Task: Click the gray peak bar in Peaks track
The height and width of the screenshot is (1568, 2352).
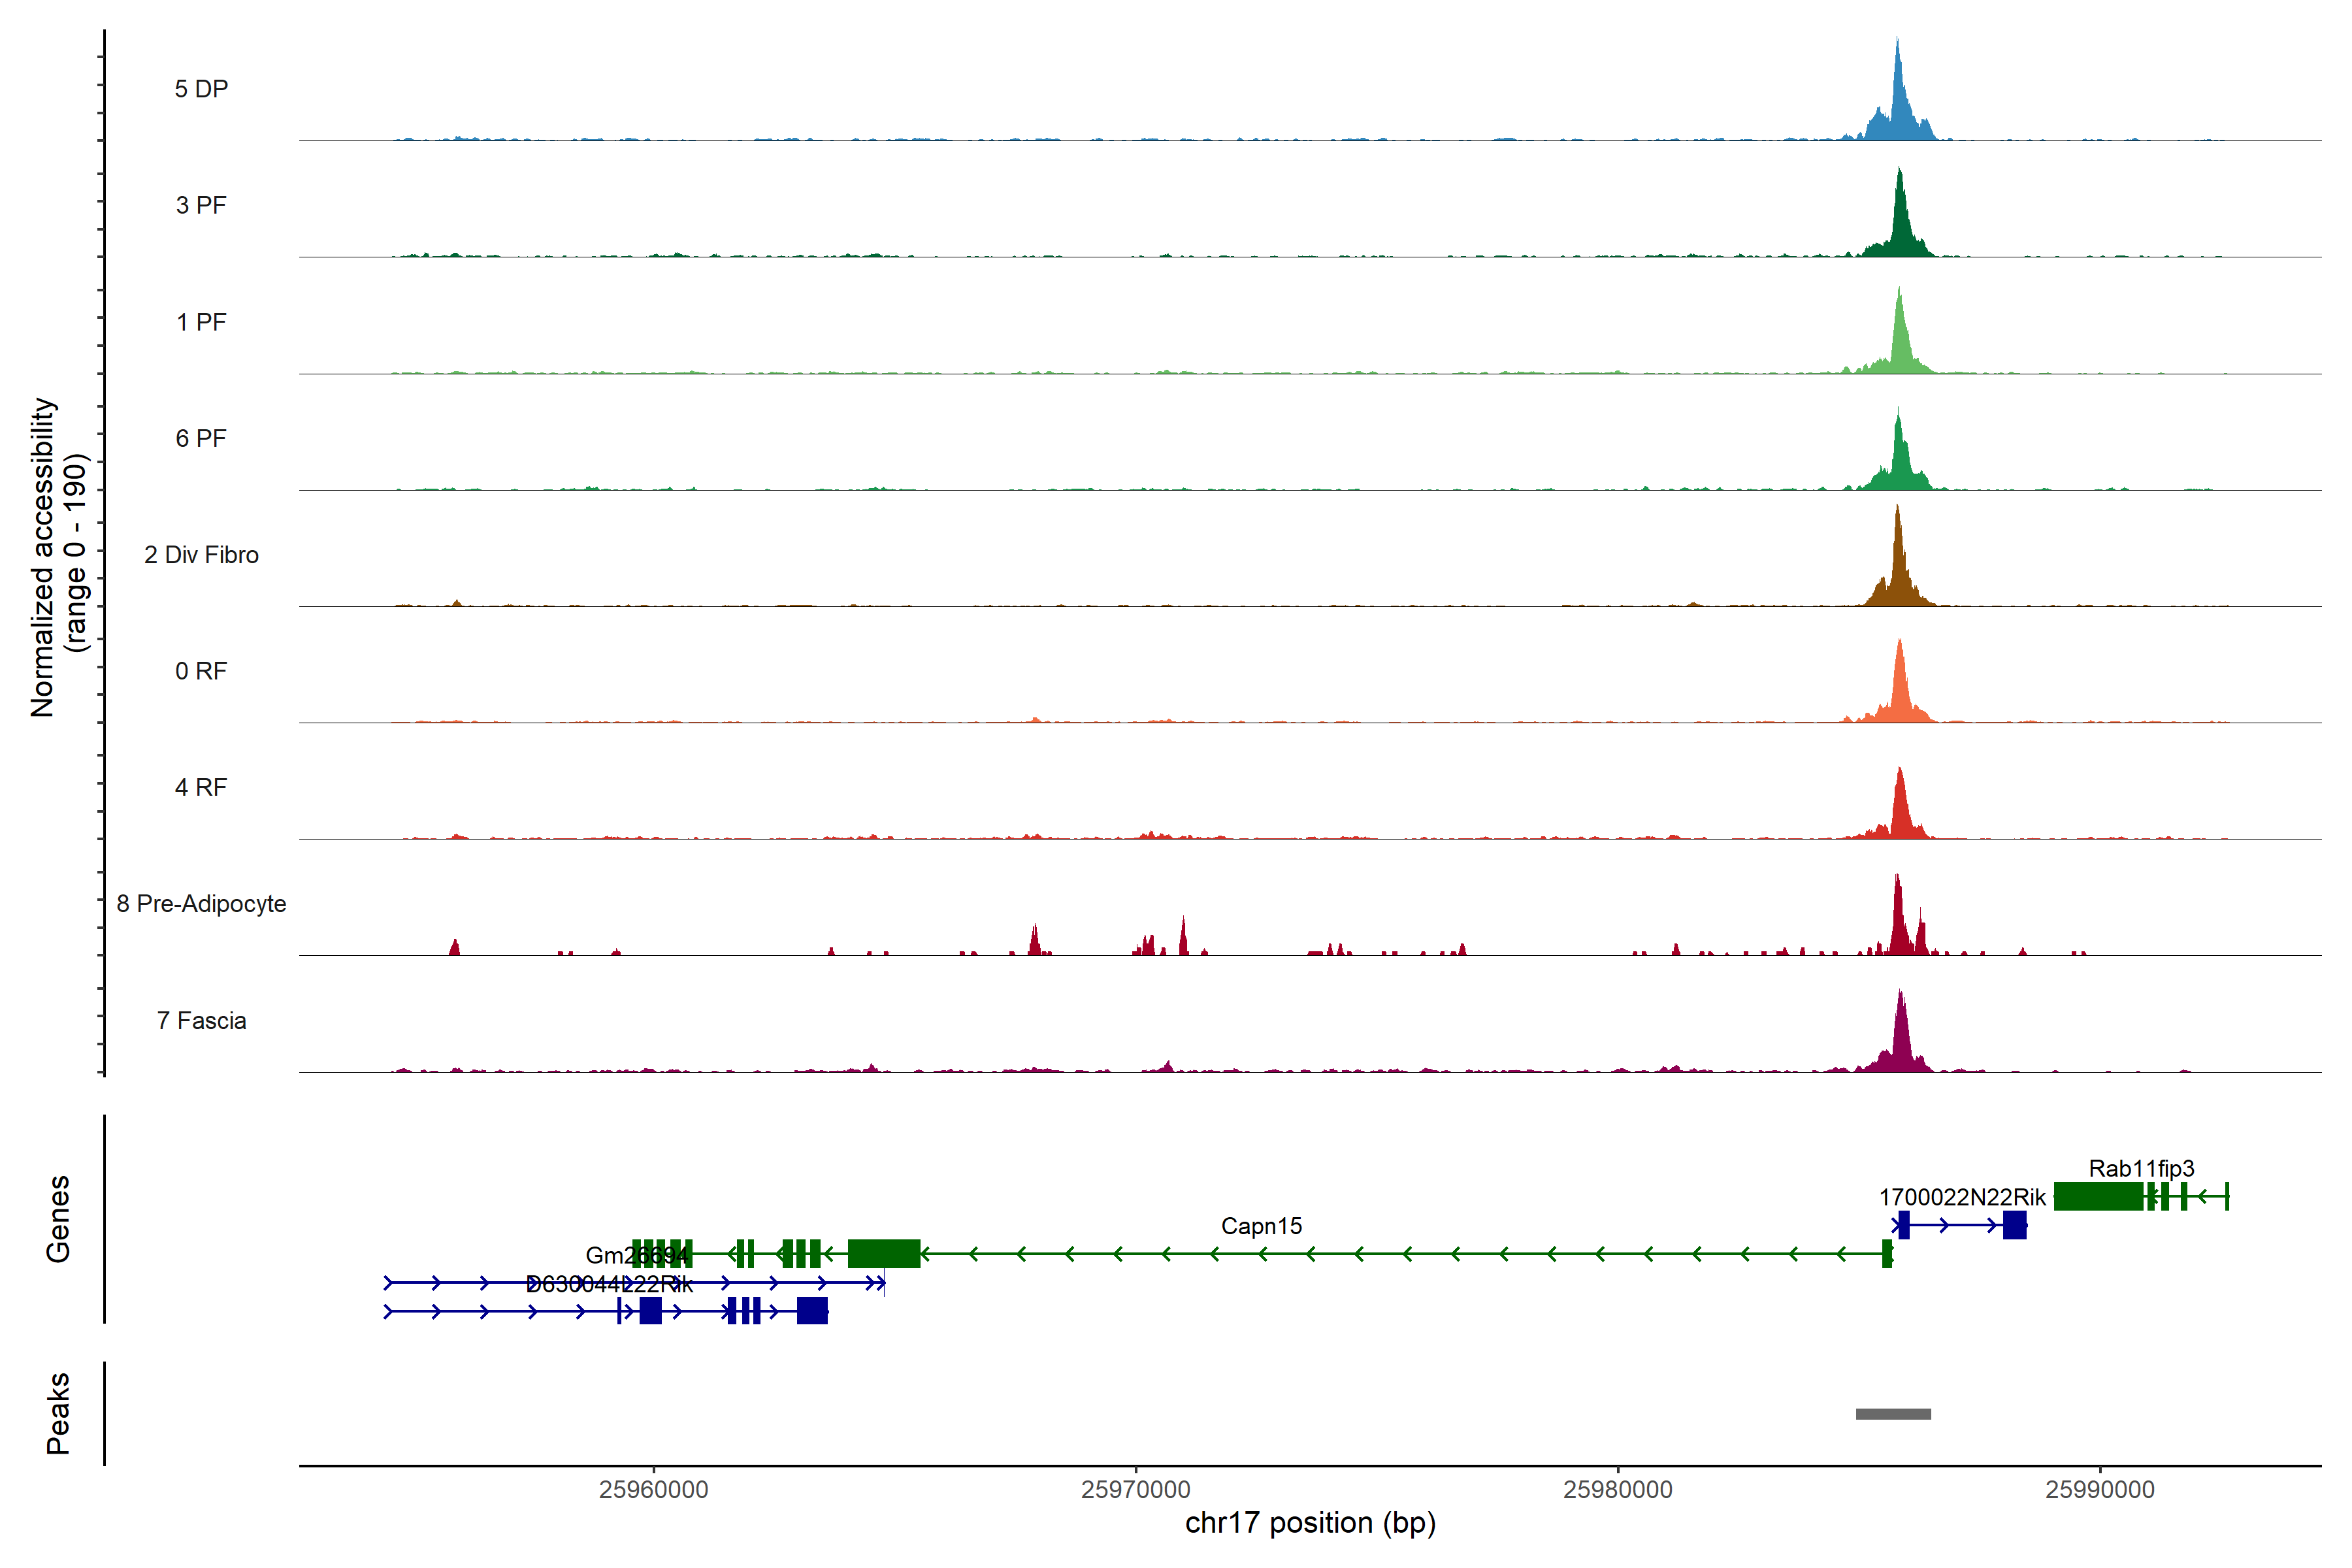Action: (x=1893, y=1414)
